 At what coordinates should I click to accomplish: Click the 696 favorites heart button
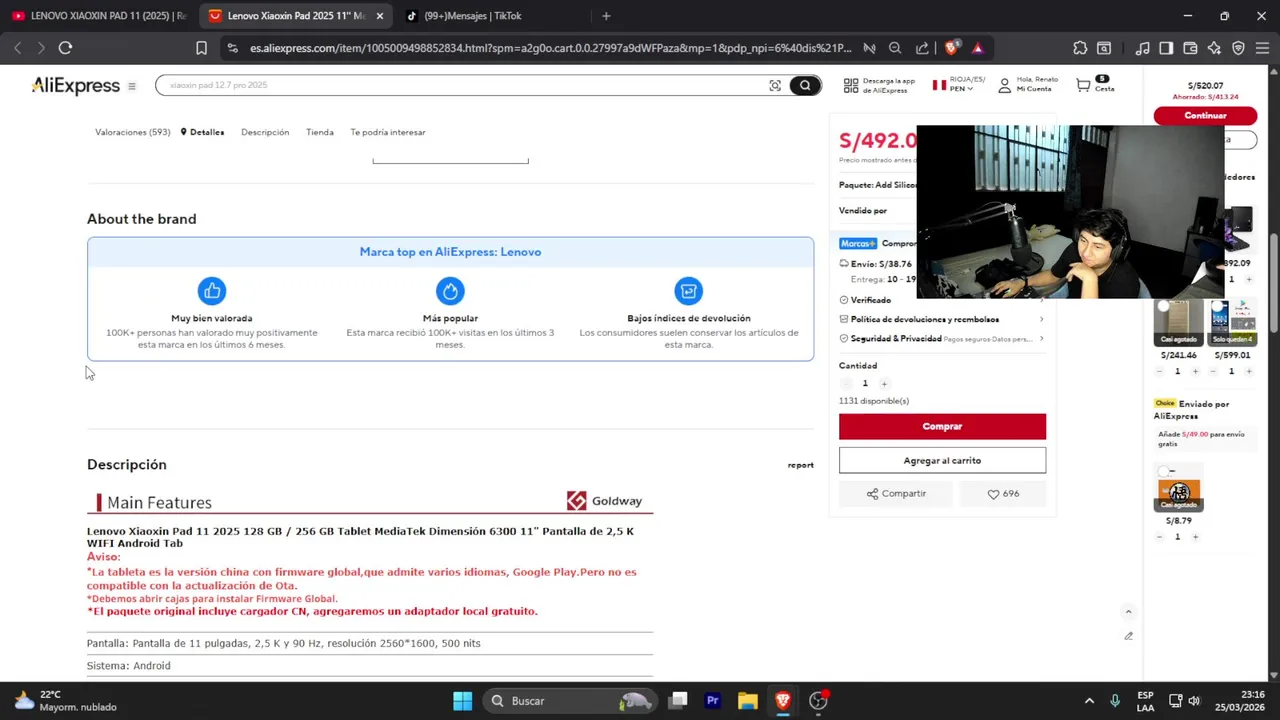coord(1003,494)
